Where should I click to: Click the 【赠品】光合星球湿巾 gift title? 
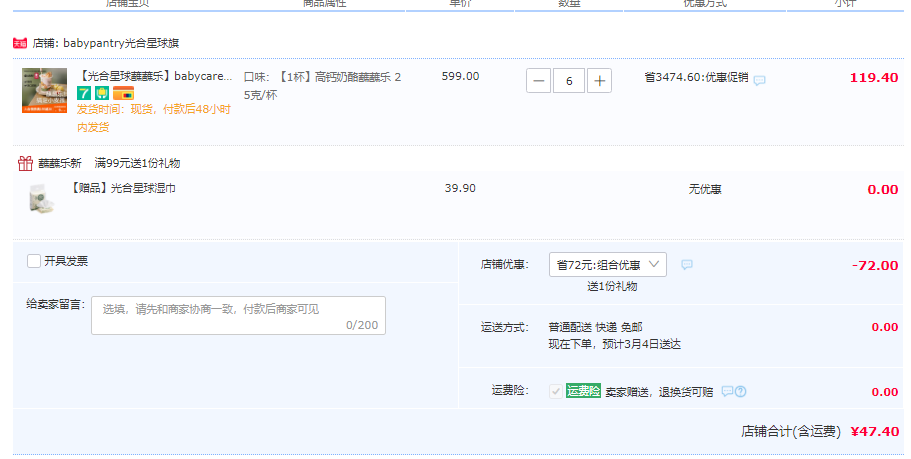click(x=122, y=188)
